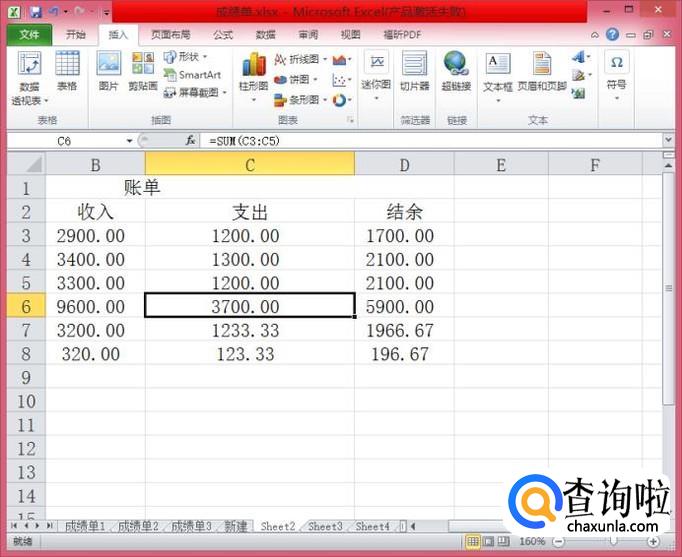This screenshot has width=682, height=557.
Task: Go to first sheet with tab navigation arrow
Action: click(14, 526)
